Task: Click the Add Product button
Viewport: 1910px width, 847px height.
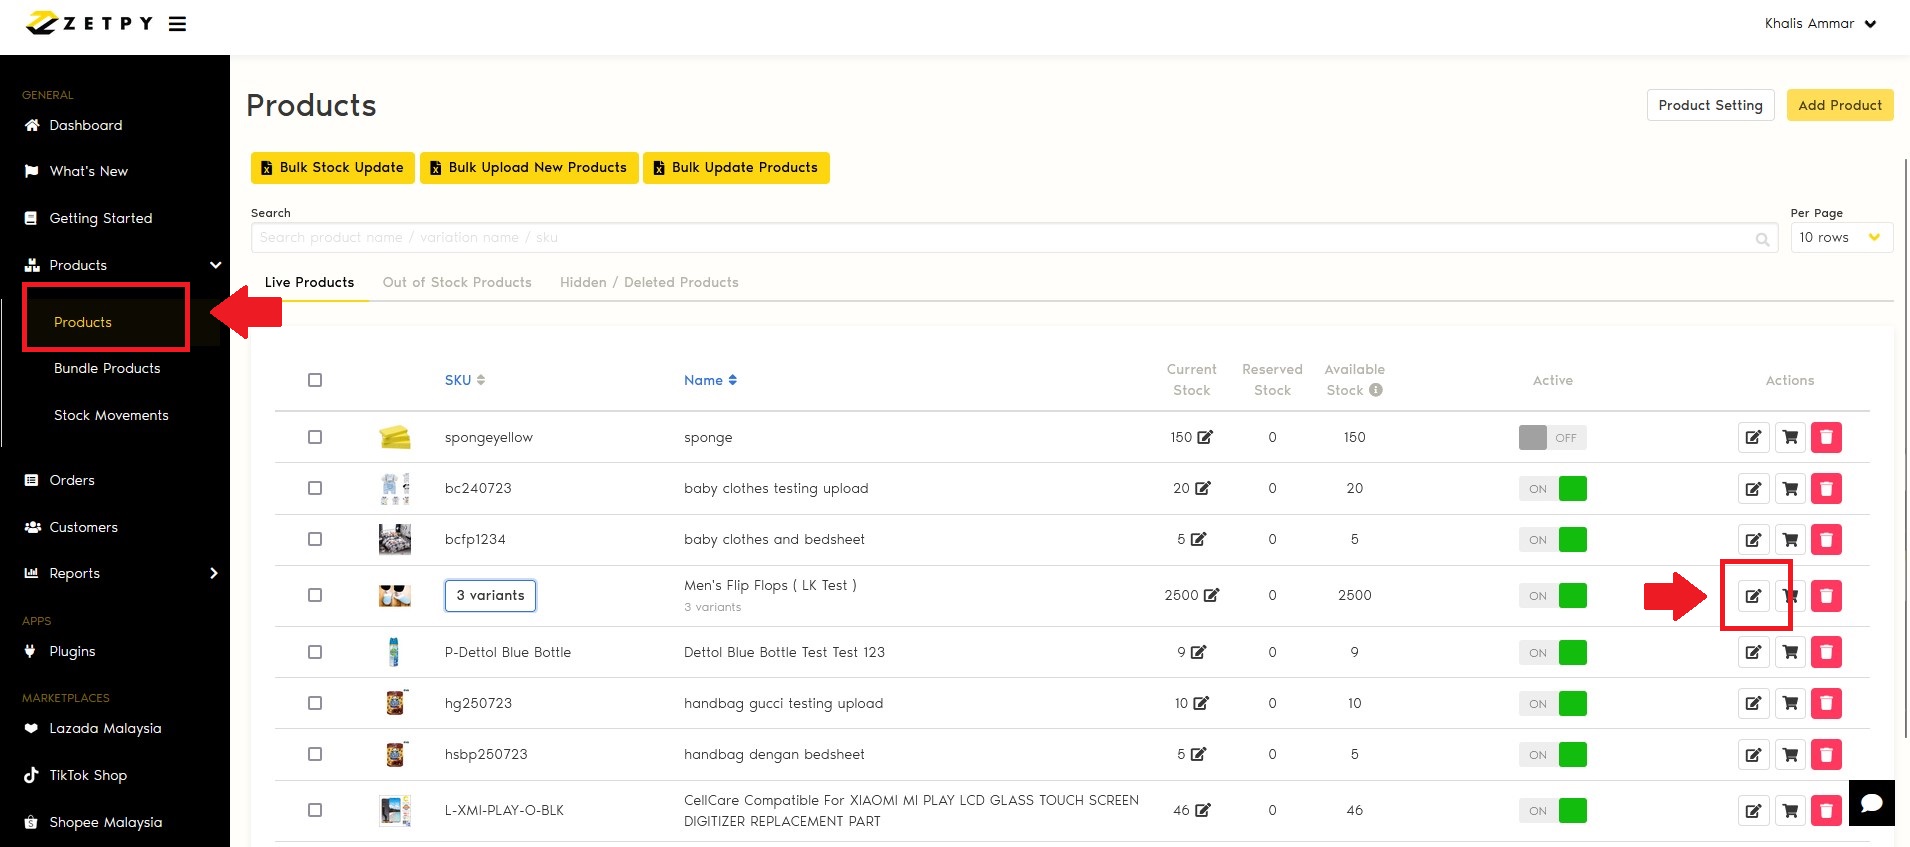Action: coord(1839,105)
